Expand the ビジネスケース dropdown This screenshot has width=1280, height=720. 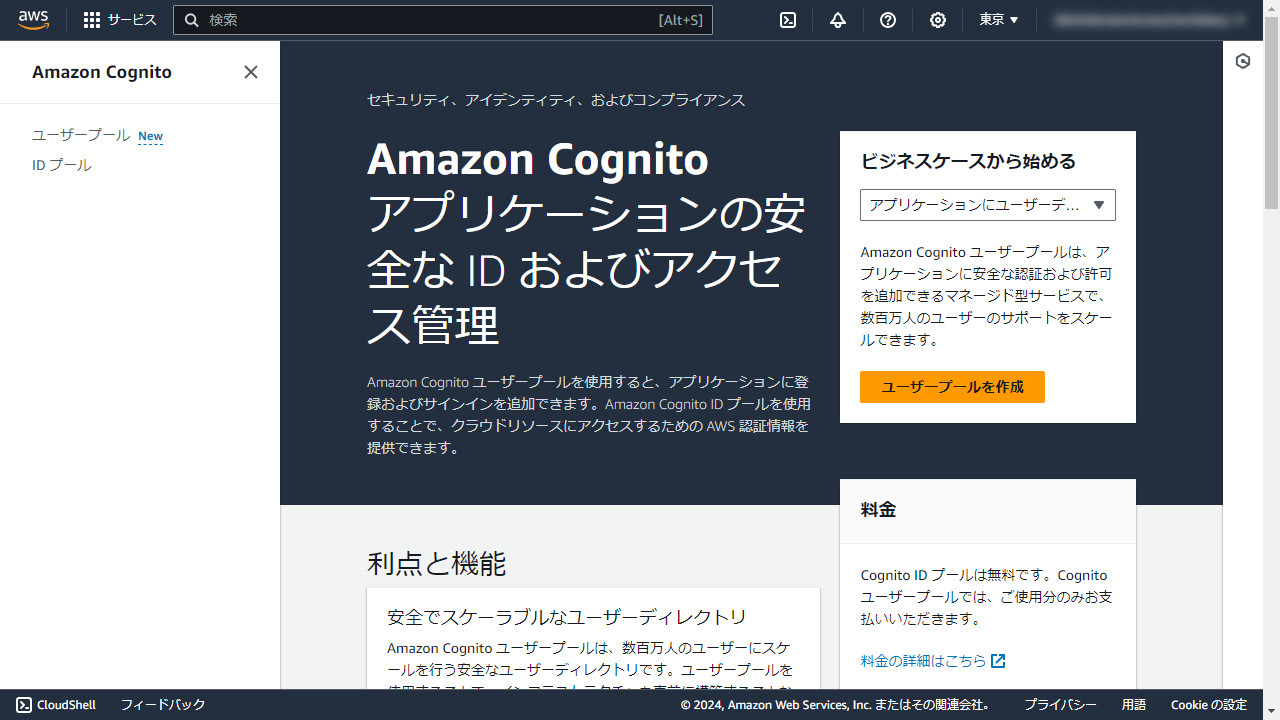988,205
